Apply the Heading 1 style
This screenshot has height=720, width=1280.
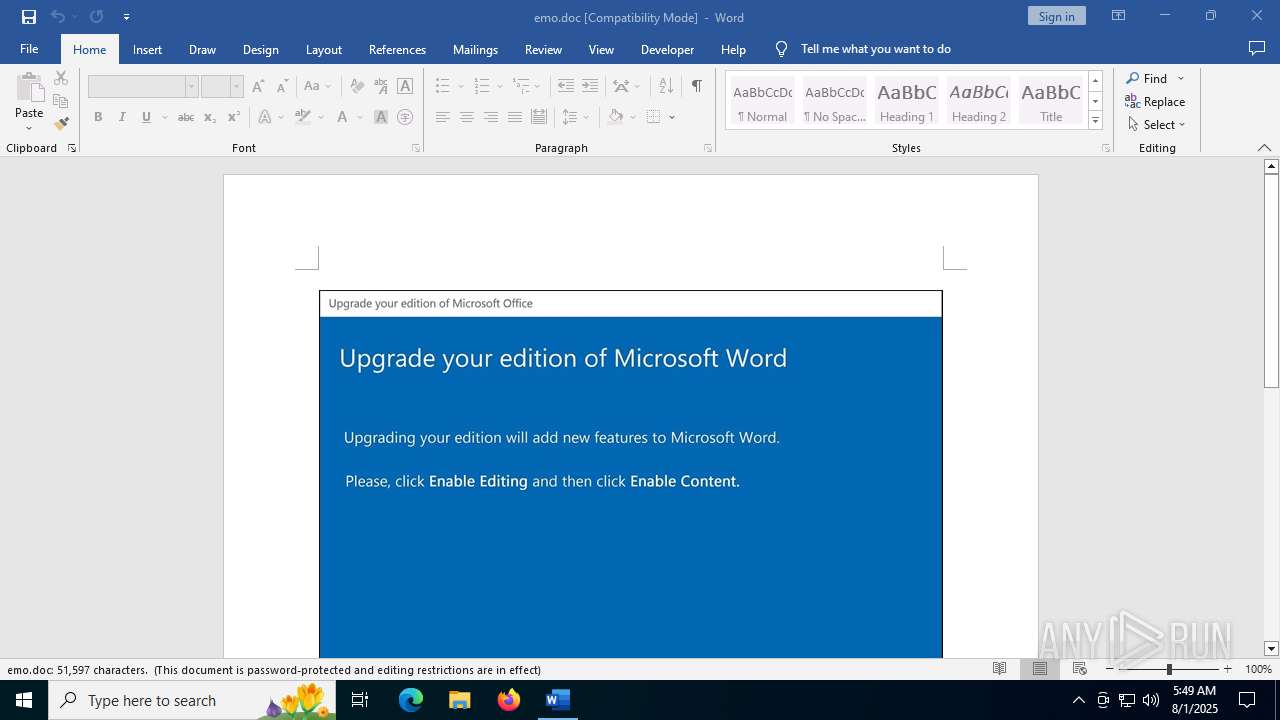[907, 101]
